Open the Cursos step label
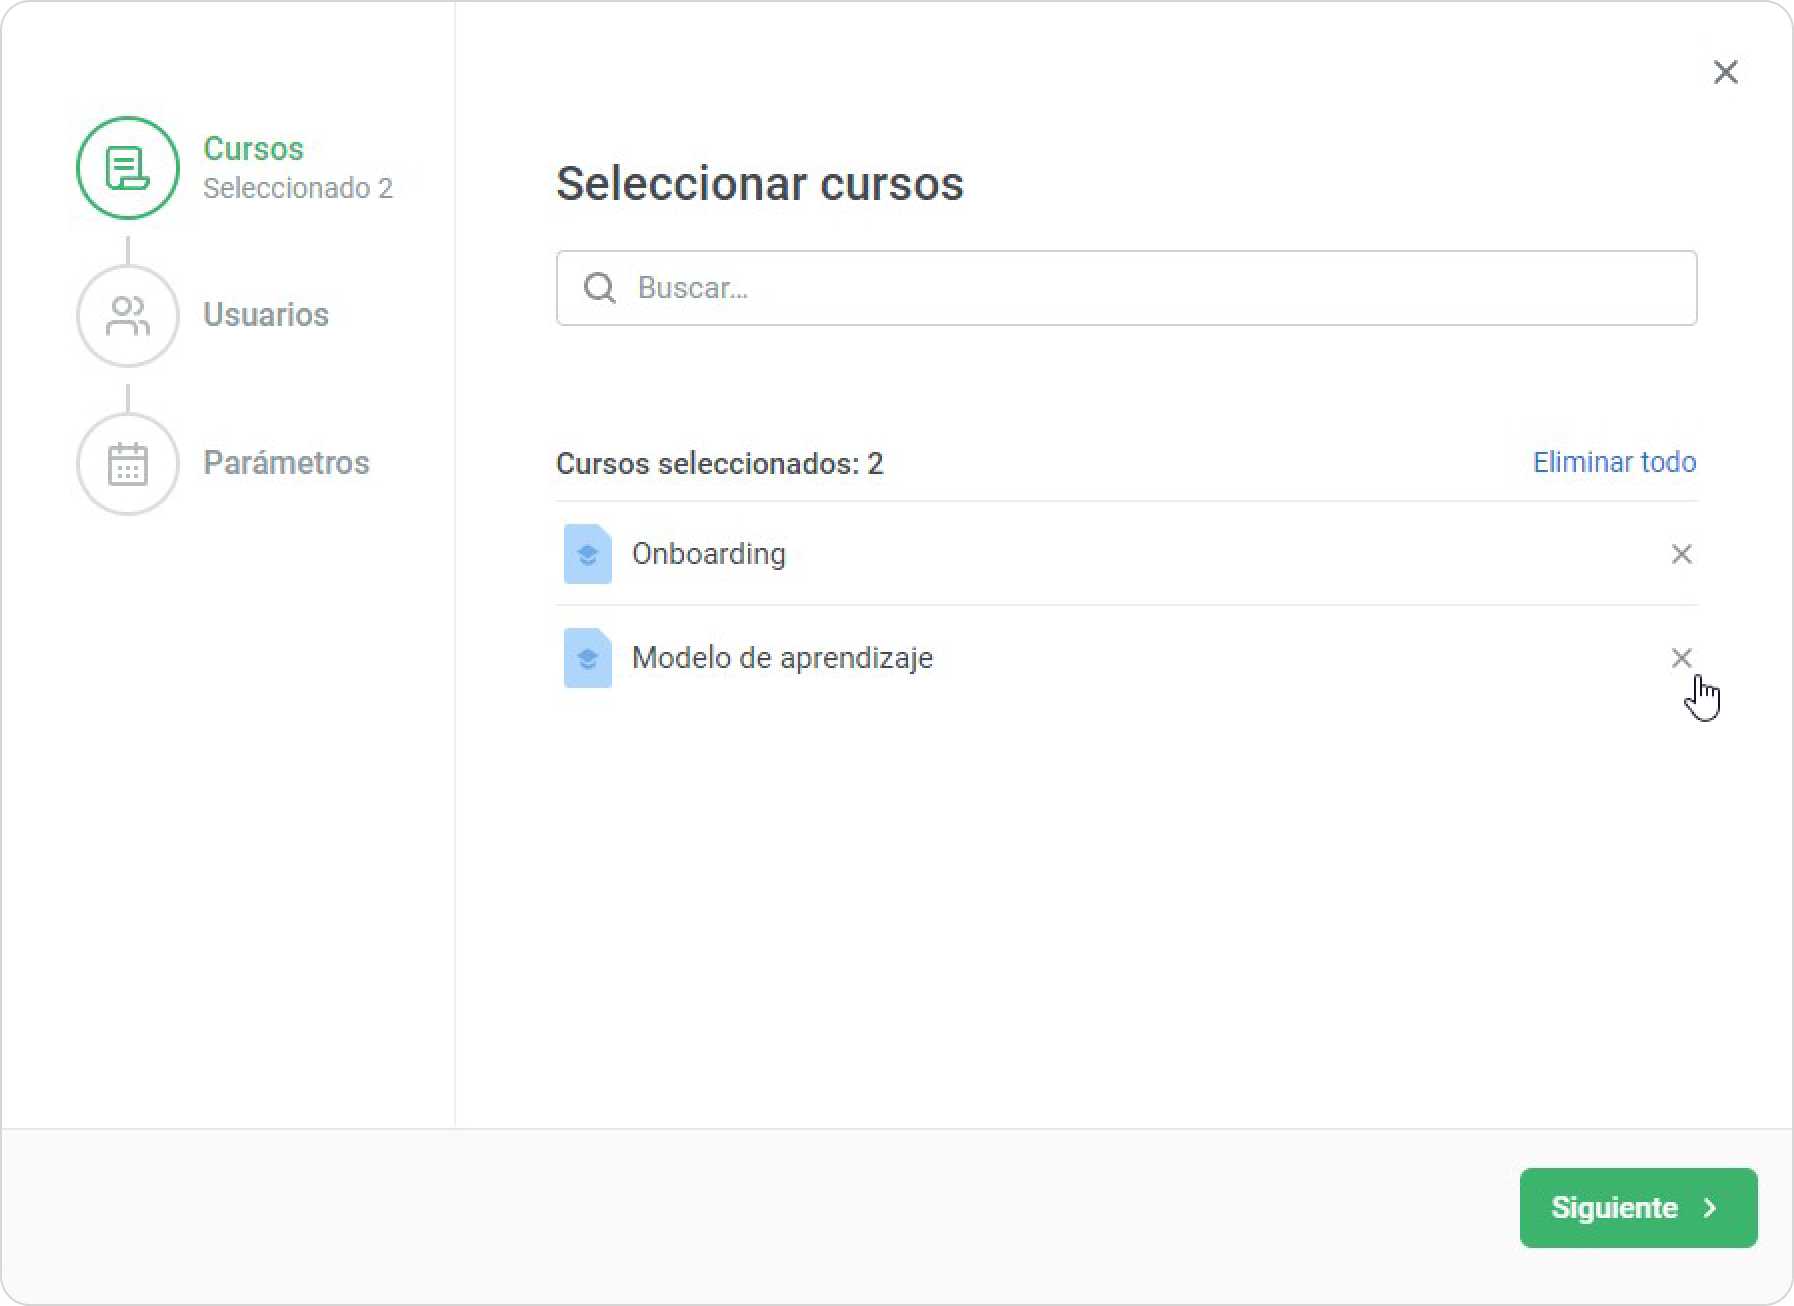The height and width of the screenshot is (1306, 1794). (253, 148)
